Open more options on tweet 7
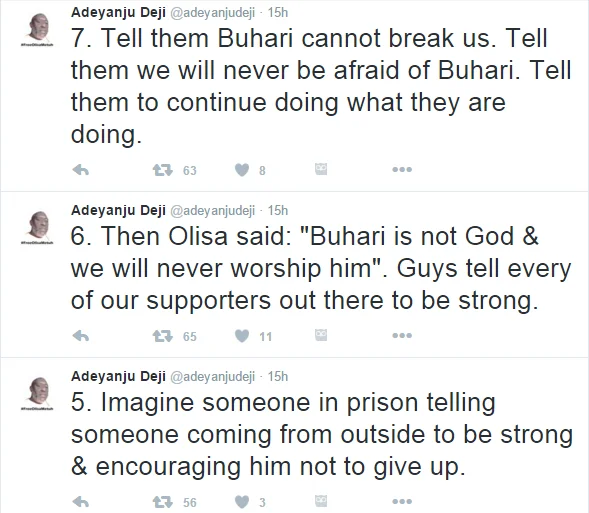This screenshot has width=589, height=513. click(x=402, y=170)
